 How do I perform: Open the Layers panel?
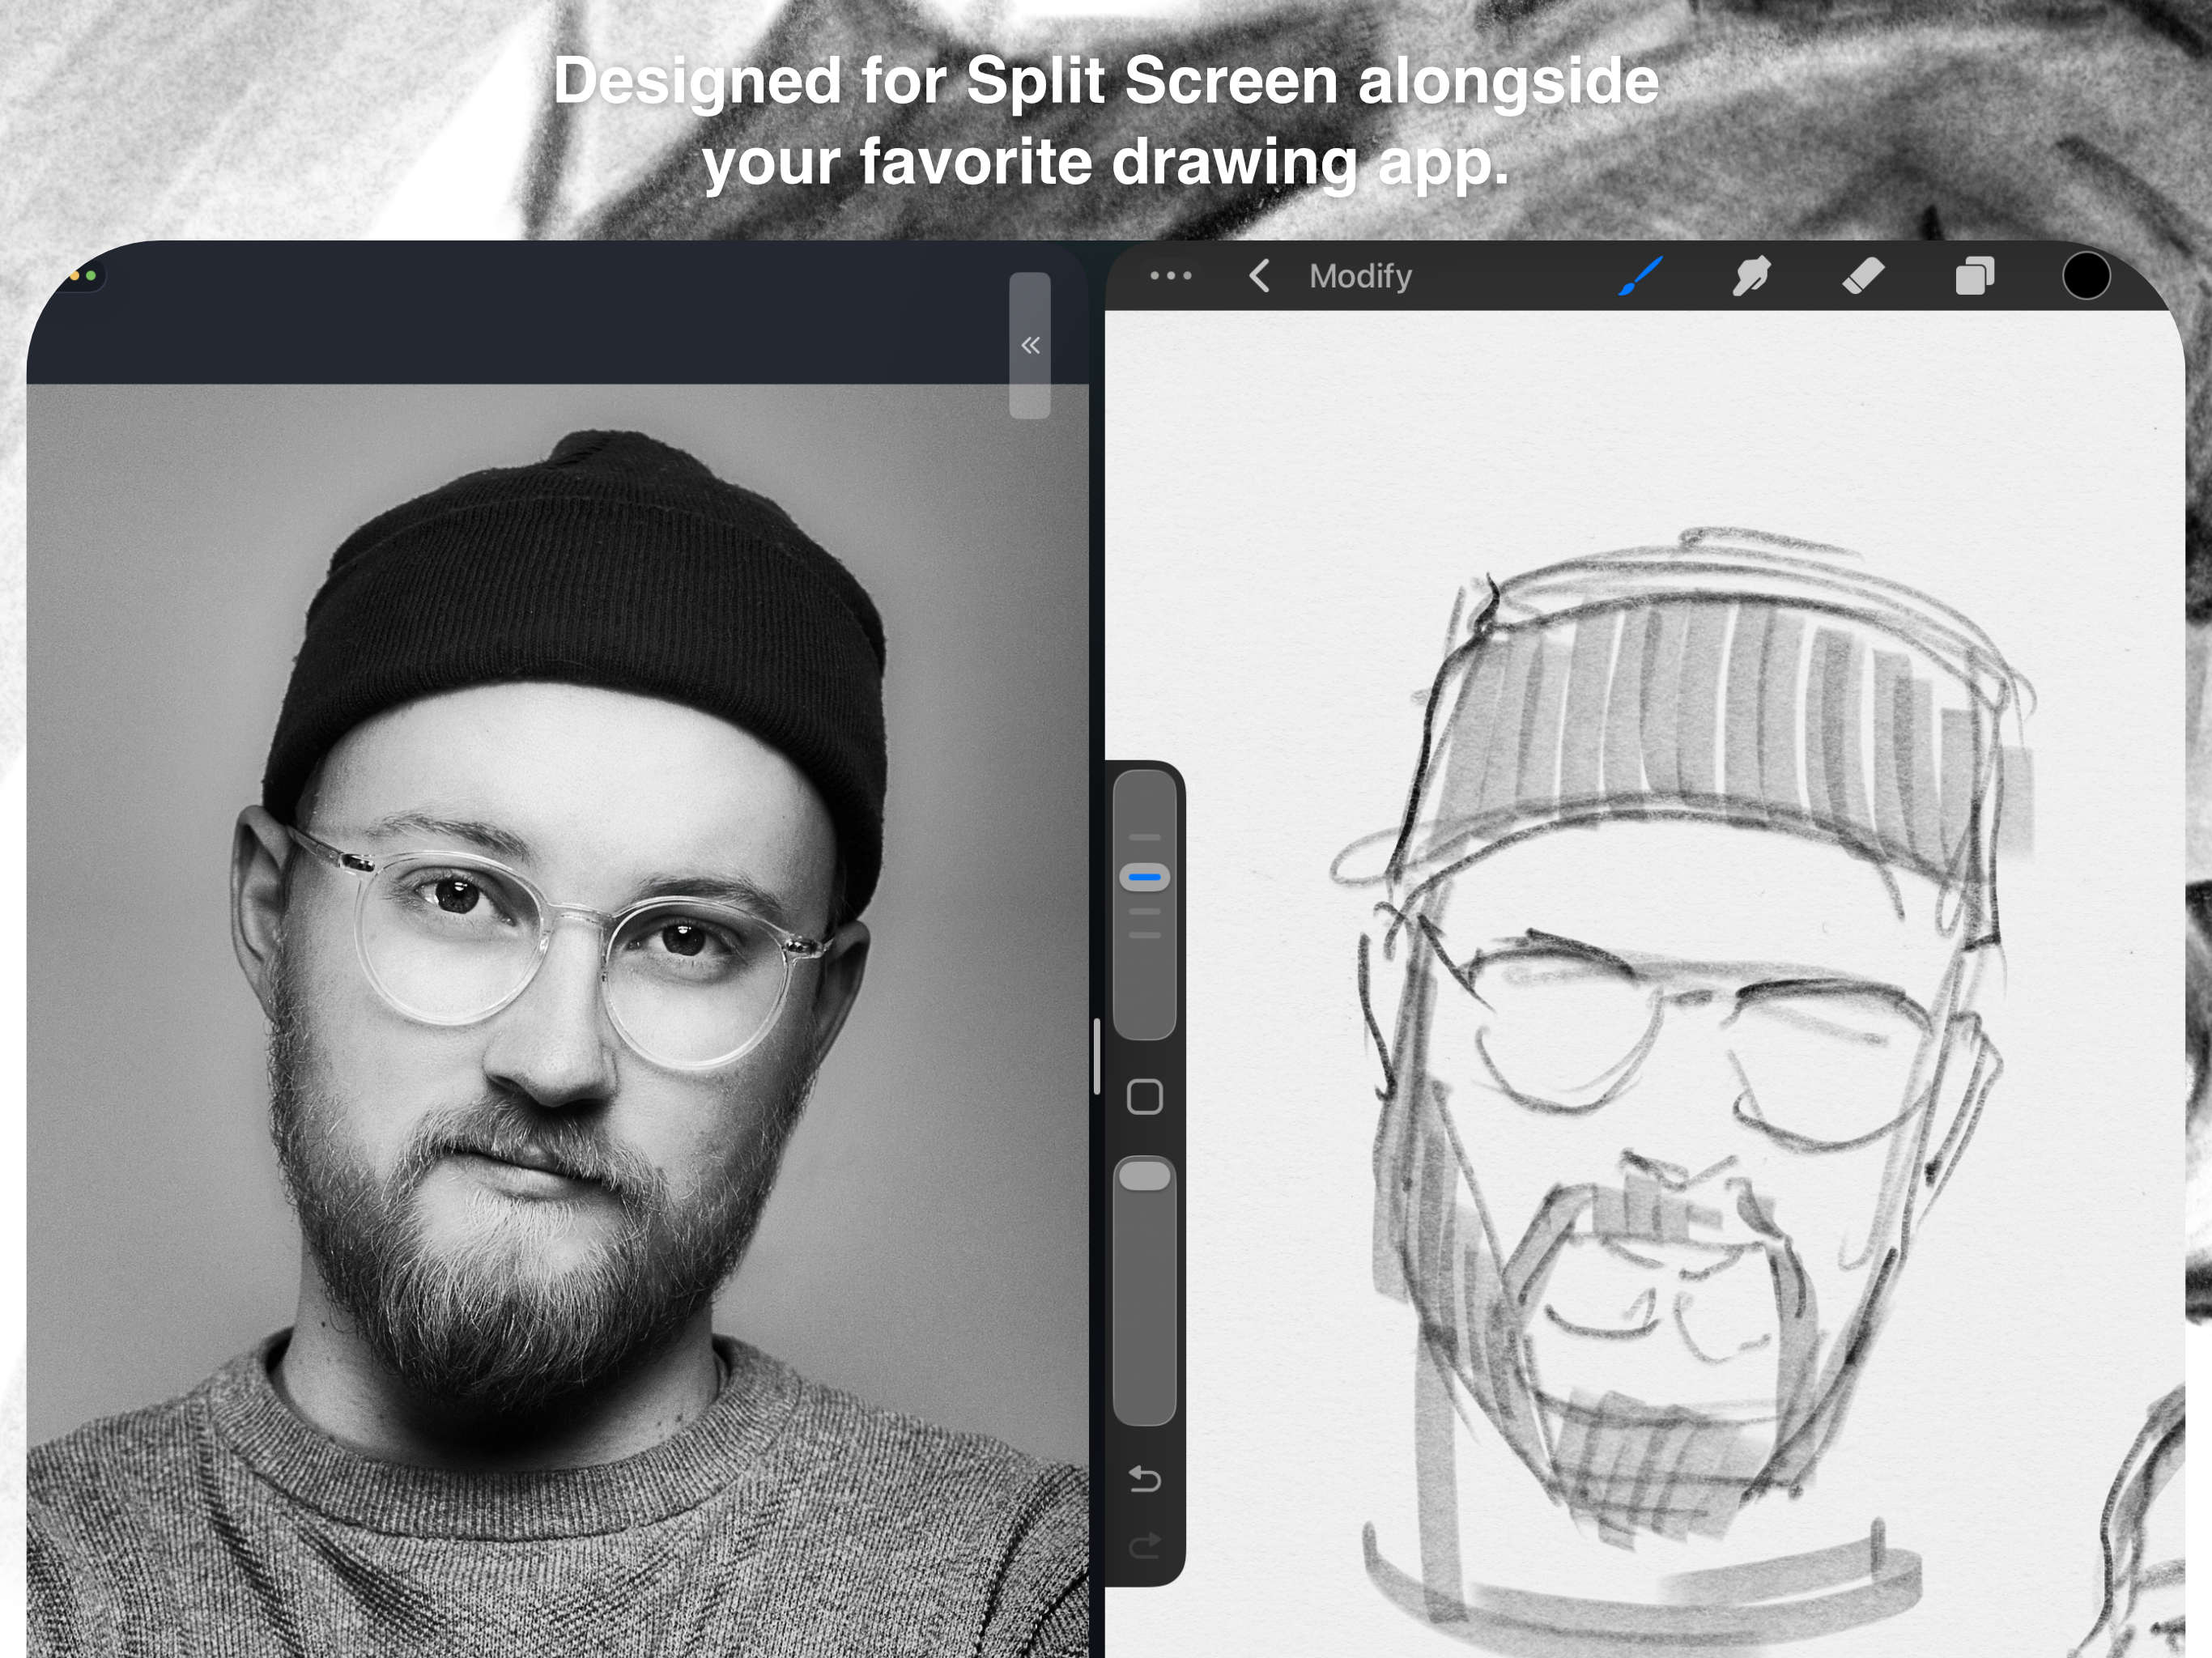point(1972,277)
